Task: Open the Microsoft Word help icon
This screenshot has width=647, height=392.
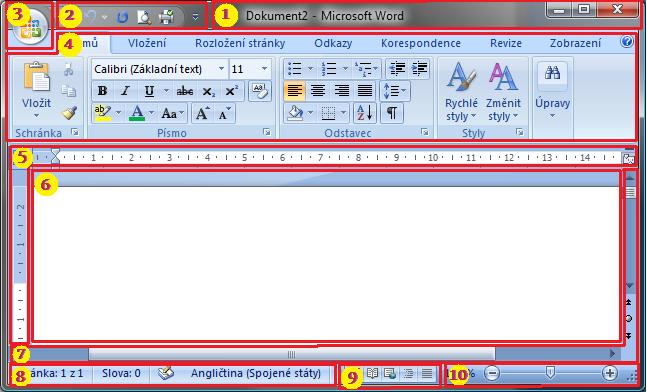Action: click(x=627, y=42)
